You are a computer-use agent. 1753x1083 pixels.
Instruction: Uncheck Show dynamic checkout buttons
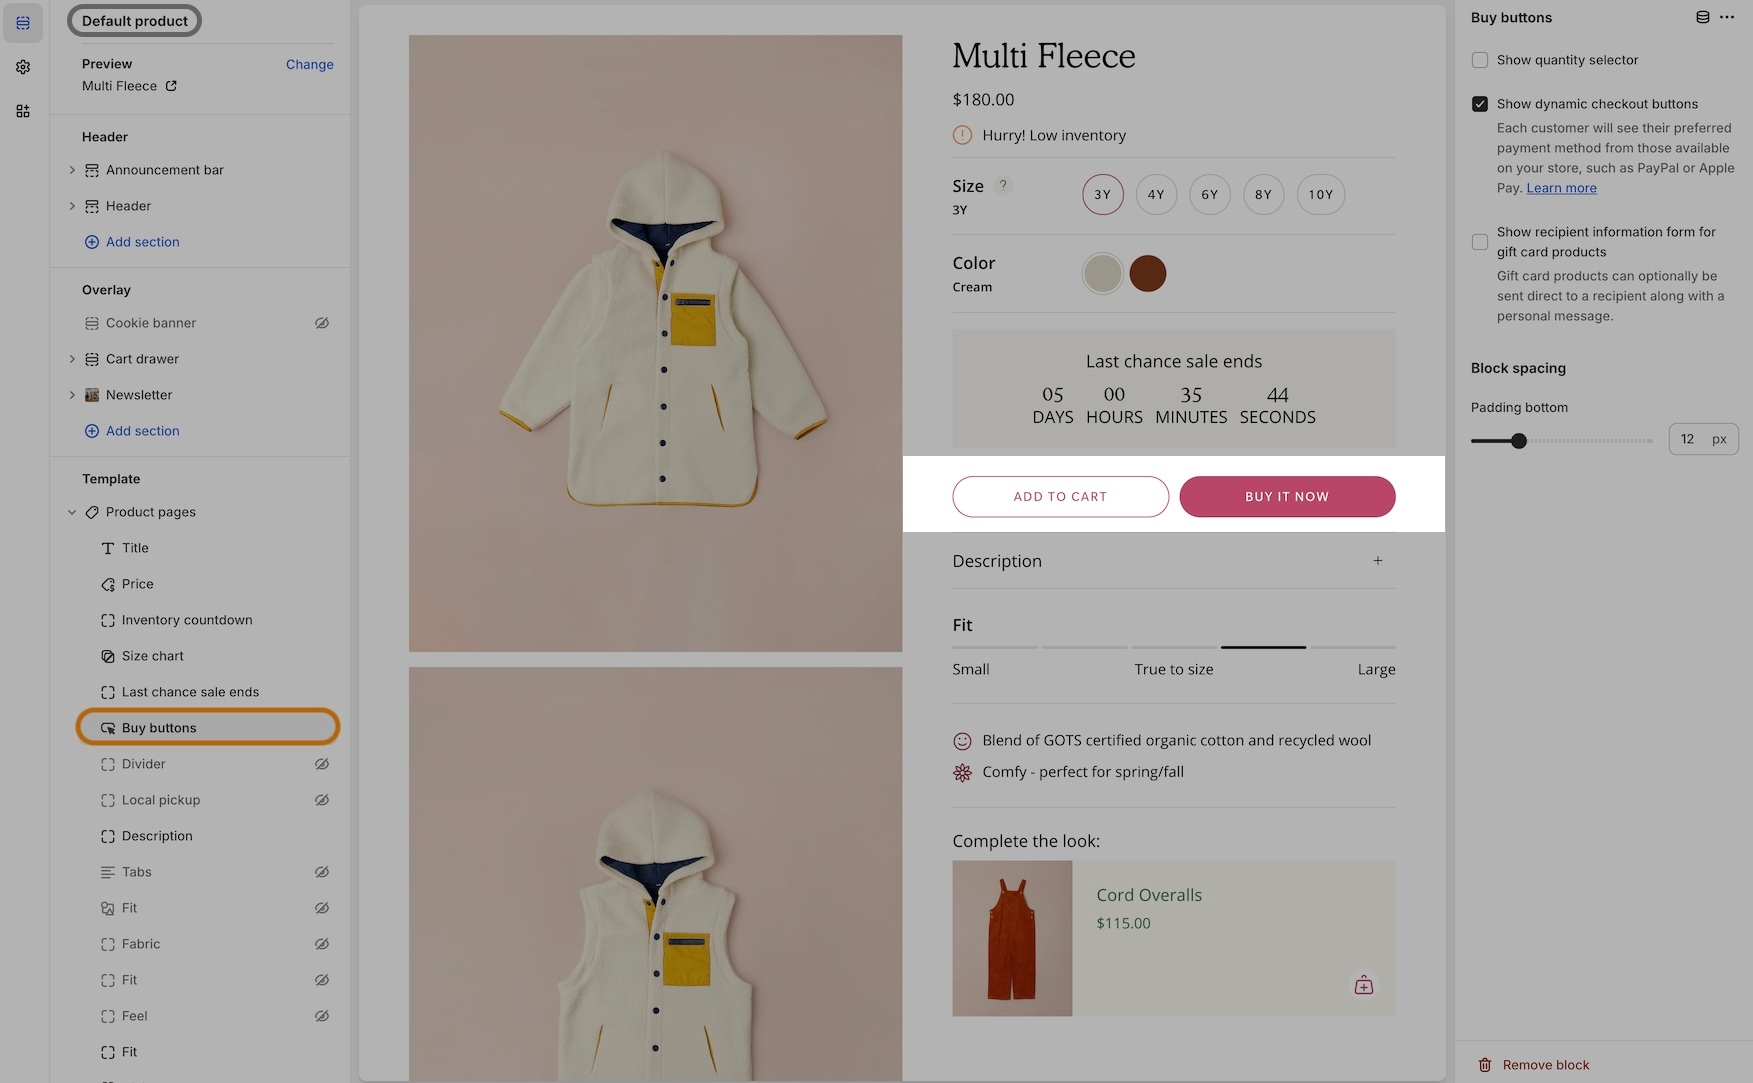(1480, 104)
